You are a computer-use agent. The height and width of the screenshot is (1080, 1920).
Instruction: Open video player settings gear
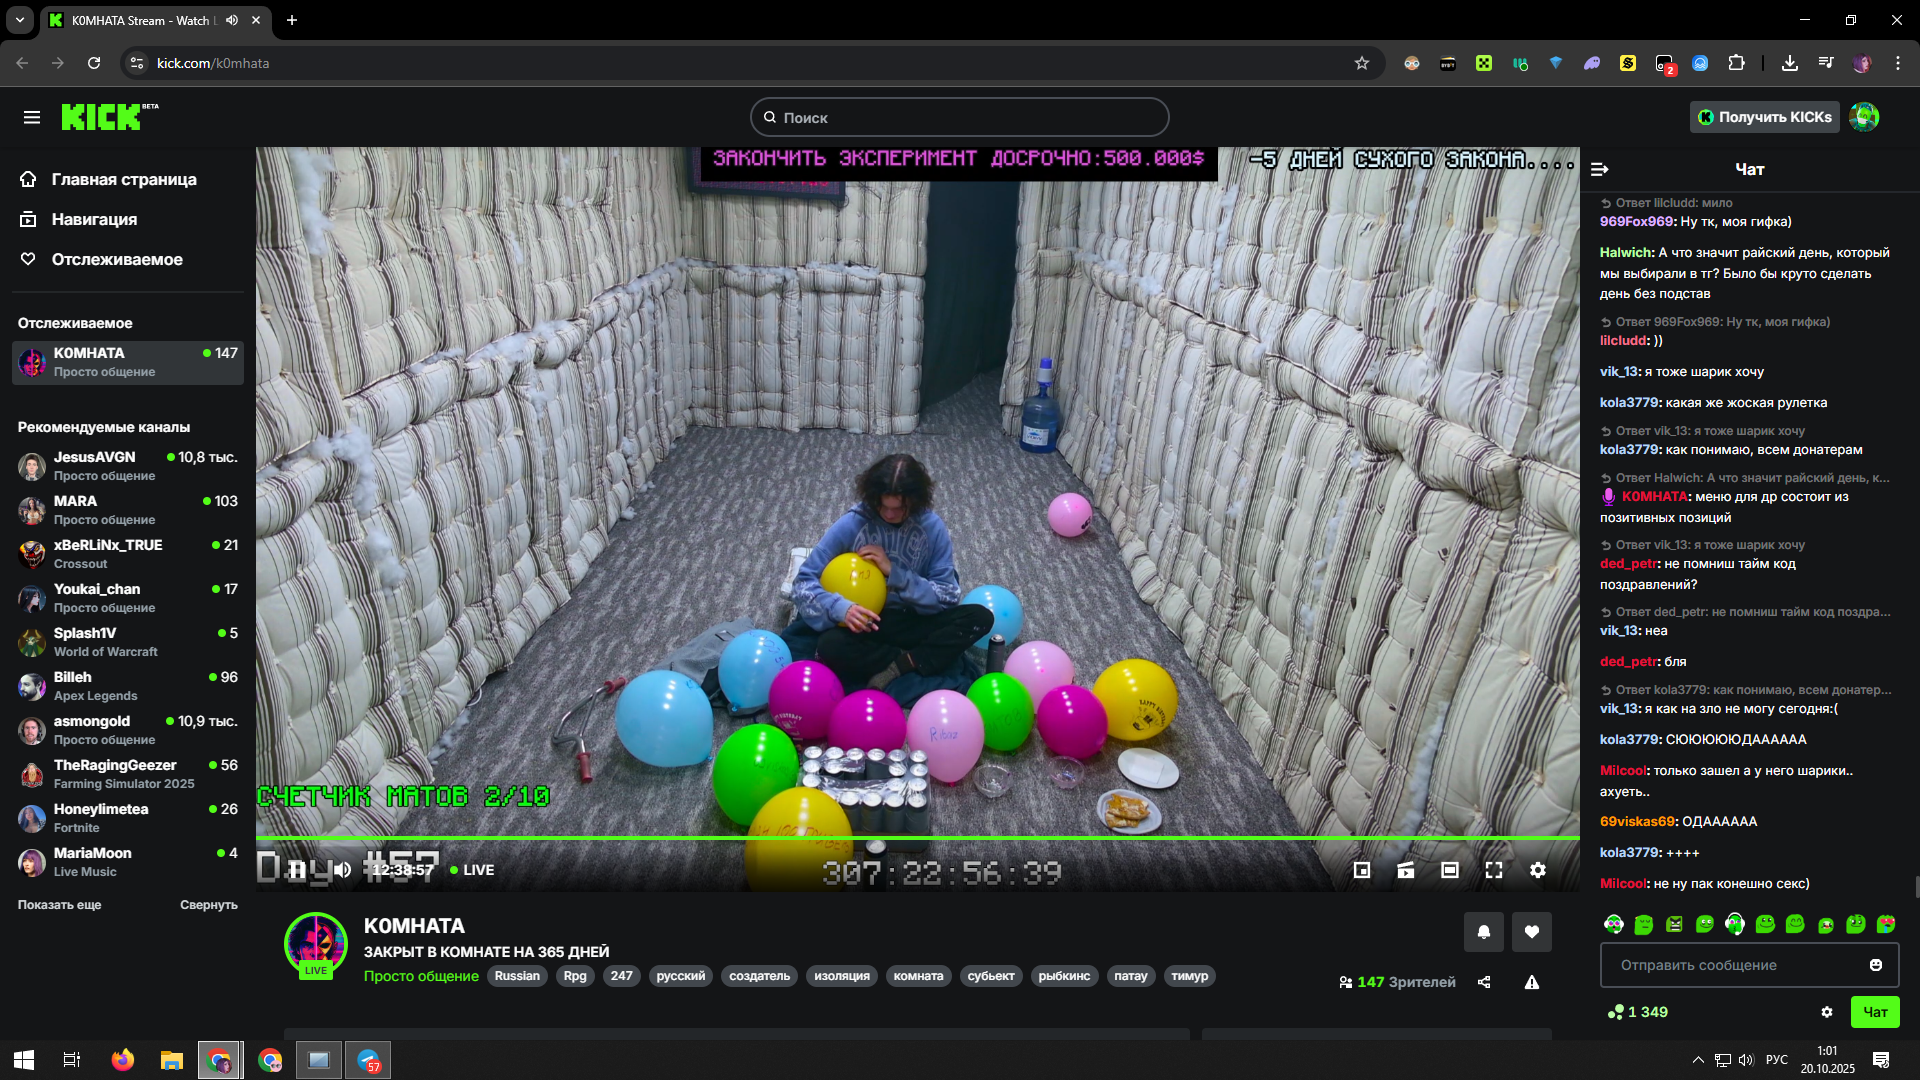[x=1538, y=870]
